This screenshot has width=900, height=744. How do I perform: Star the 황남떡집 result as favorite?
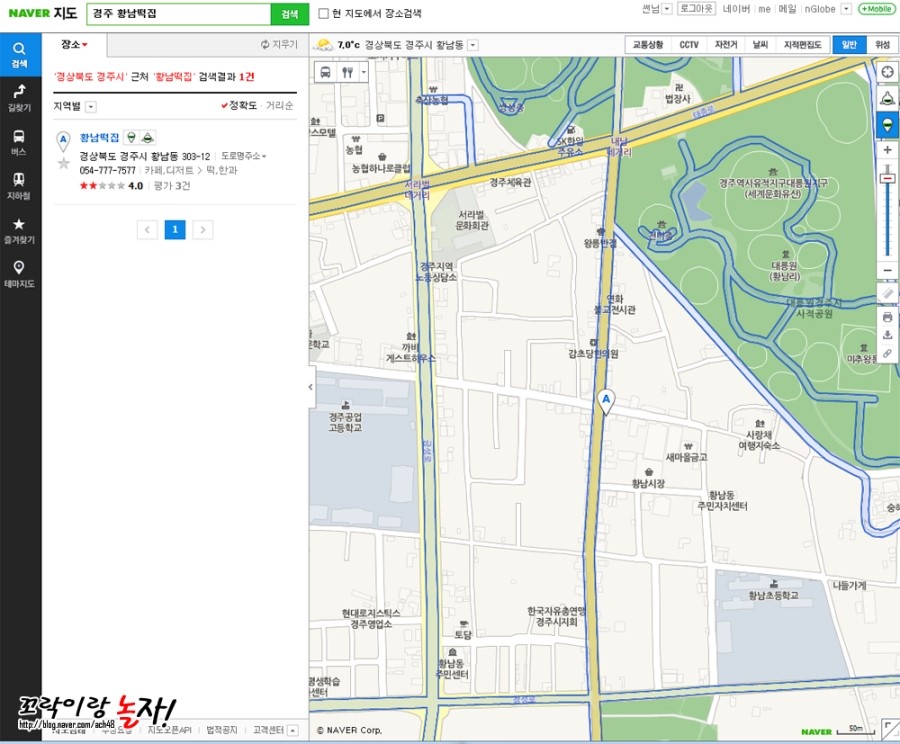(x=64, y=164)
